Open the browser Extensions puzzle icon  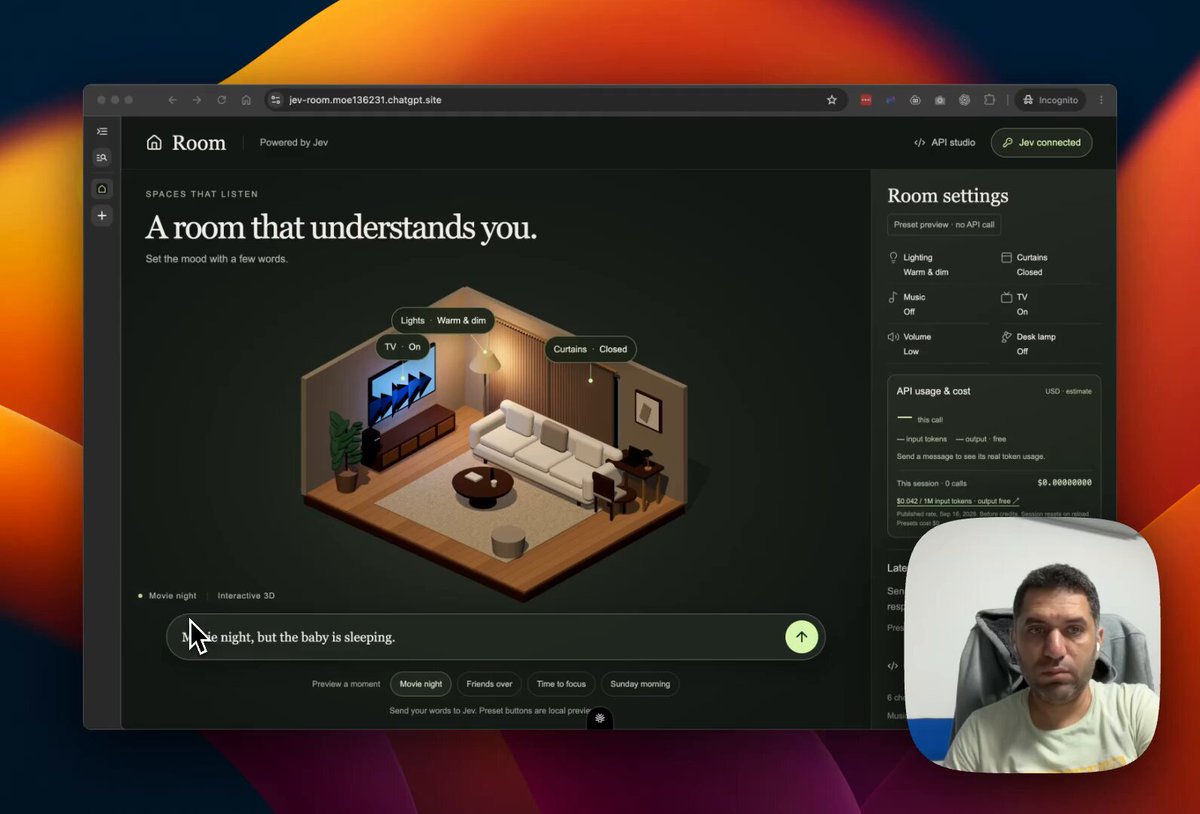(x=989, y=100)
